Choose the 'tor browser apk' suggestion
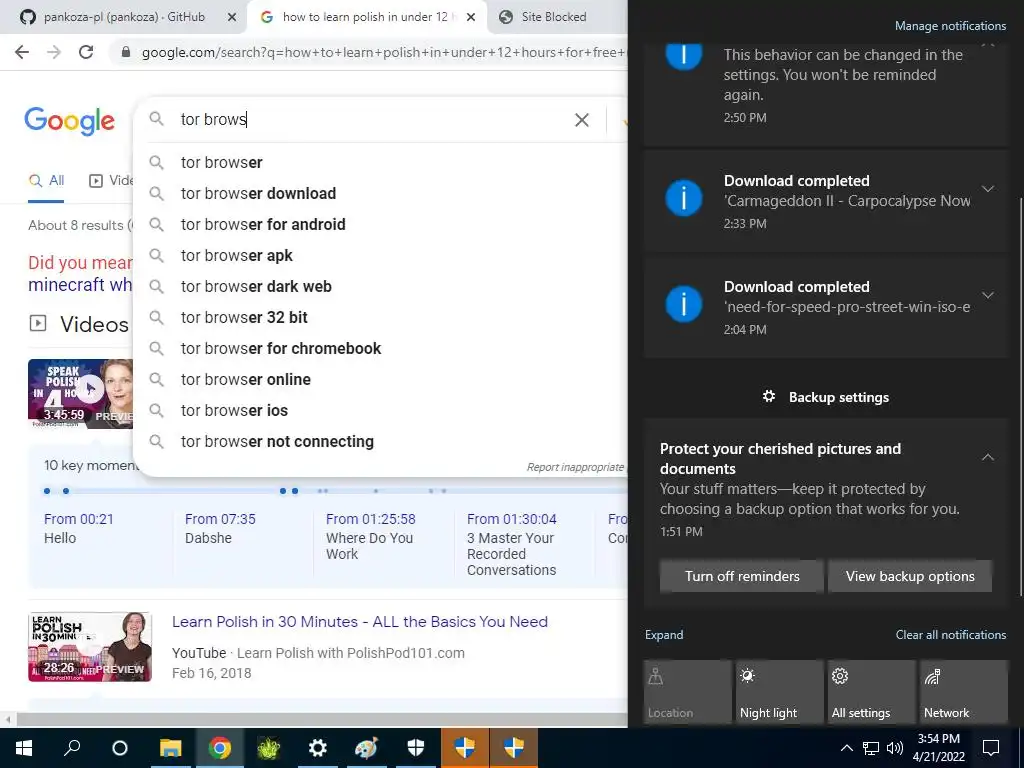 click(379, 255)
